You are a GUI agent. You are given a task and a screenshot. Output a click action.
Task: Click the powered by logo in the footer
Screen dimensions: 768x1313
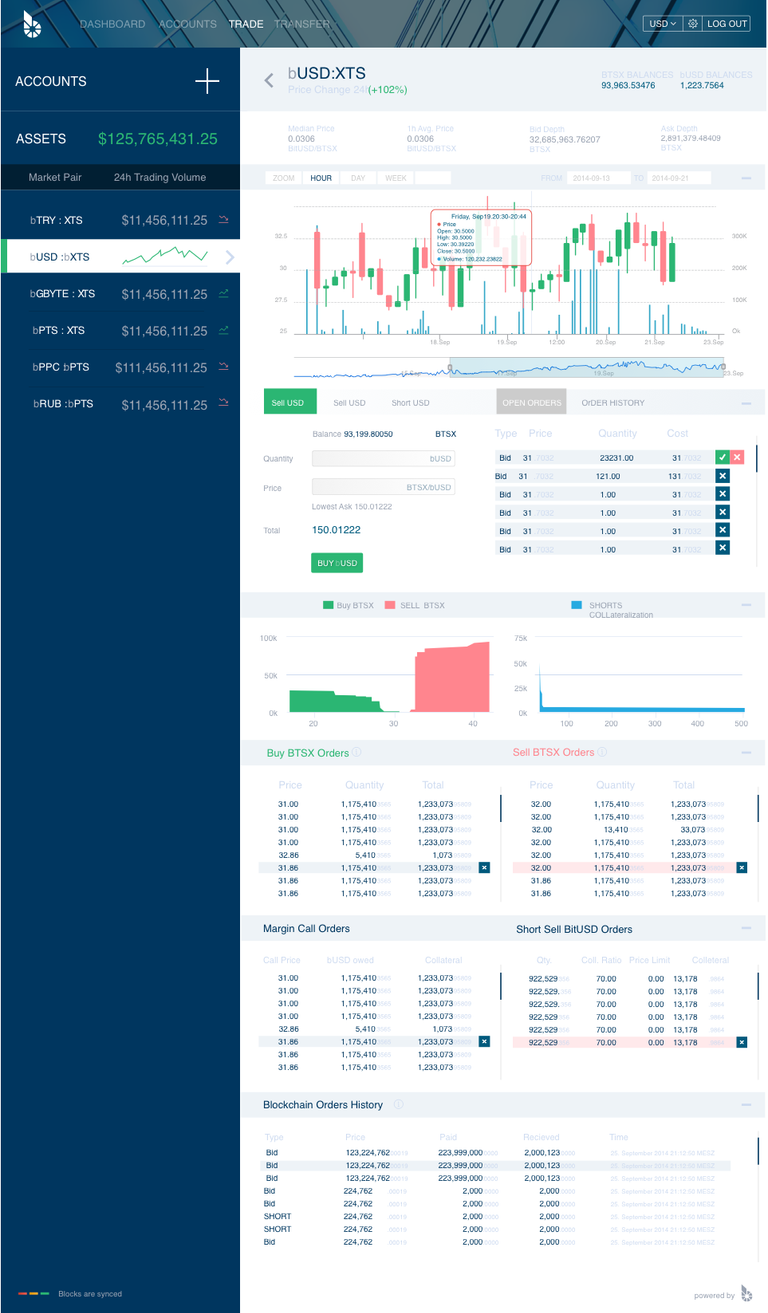[x=747, y=1293]
